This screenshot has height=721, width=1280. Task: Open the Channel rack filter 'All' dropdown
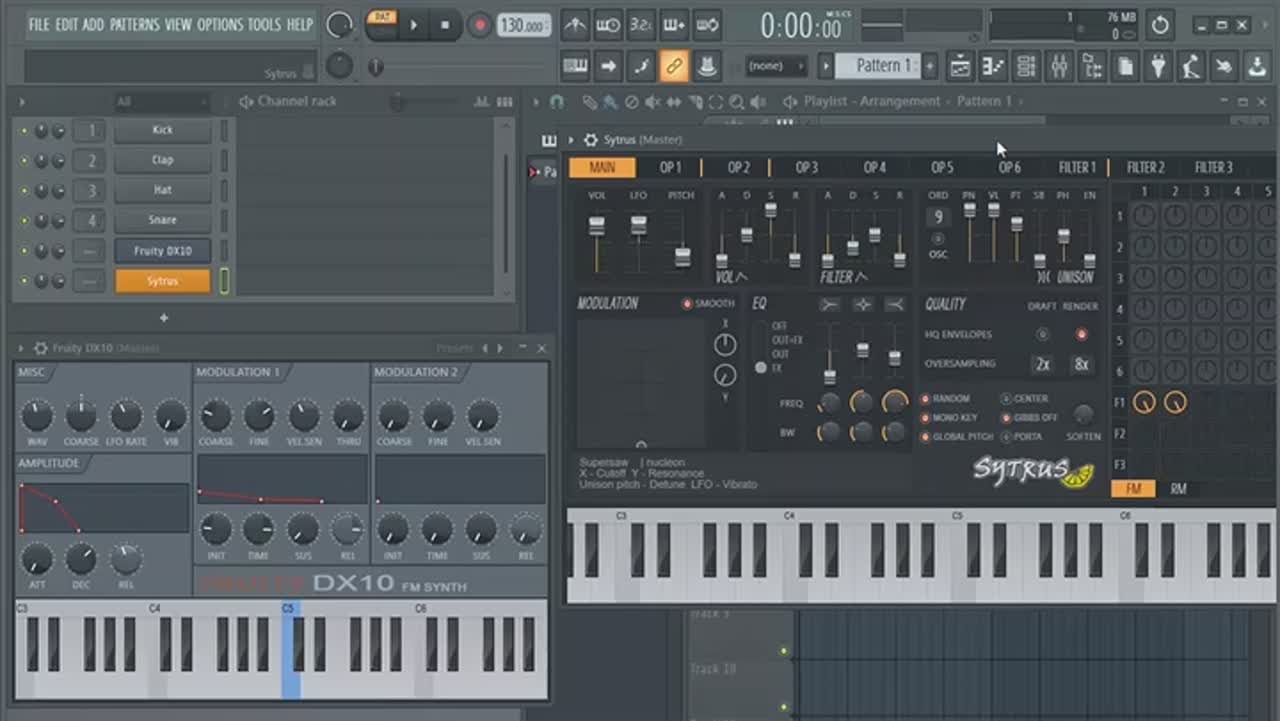click(x=160, y=102)
